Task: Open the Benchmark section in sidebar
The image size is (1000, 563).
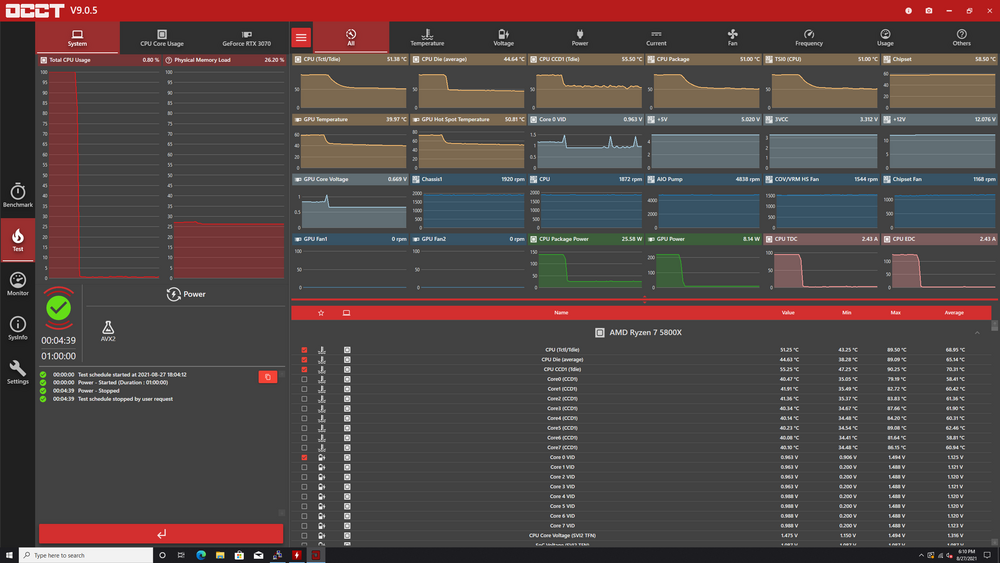Action: tap(18, 195)
